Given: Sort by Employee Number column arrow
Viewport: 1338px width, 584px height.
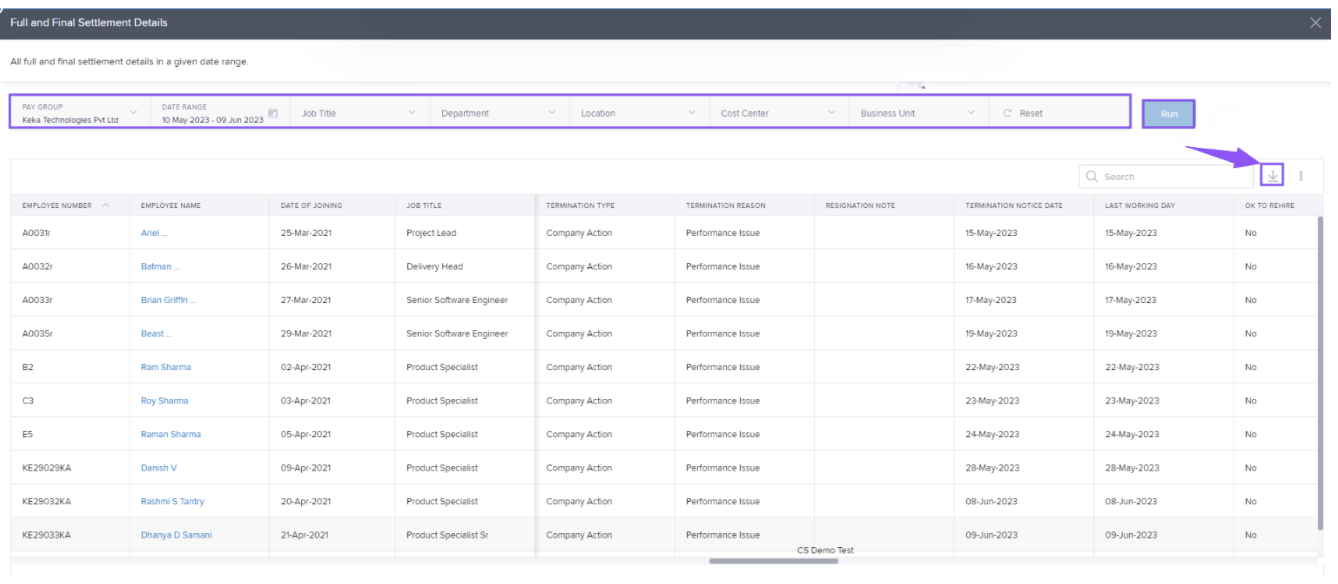Looking at the screenshot, I should tap(106, 205).
